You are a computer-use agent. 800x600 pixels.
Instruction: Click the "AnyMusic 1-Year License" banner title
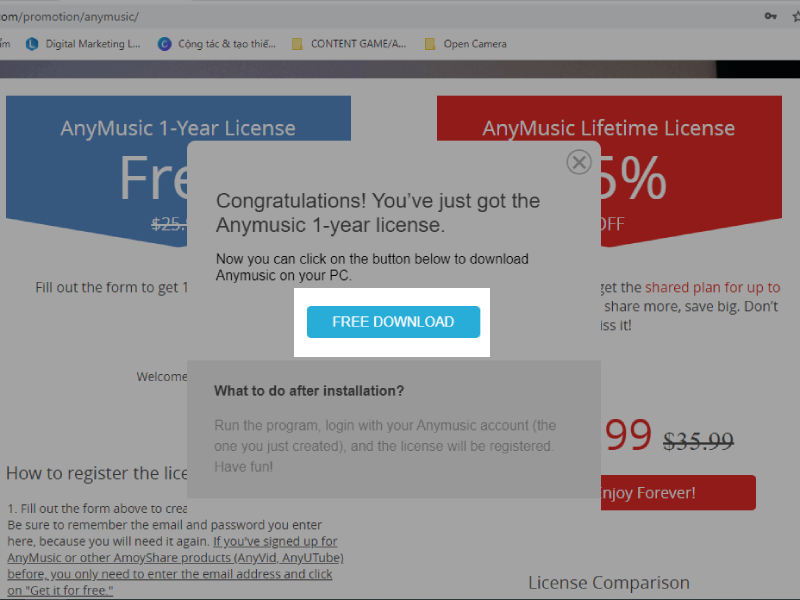178,128
